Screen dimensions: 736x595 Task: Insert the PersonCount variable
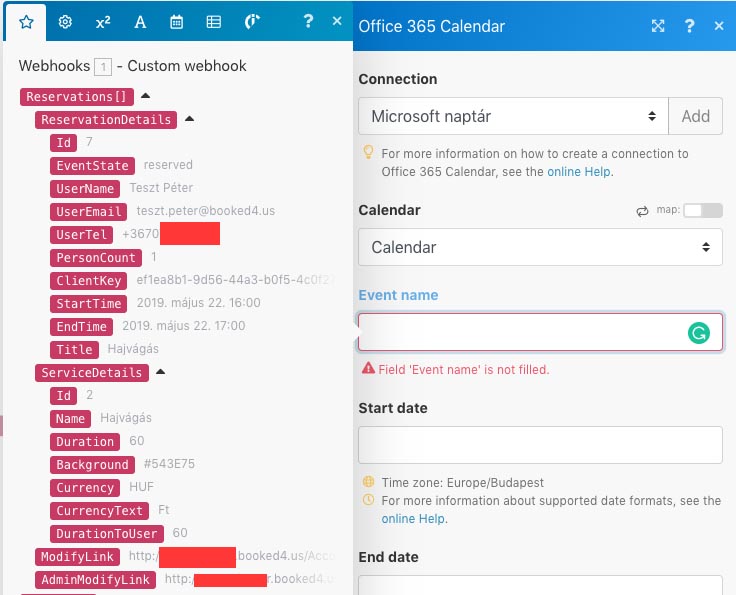tap(96, 258)
